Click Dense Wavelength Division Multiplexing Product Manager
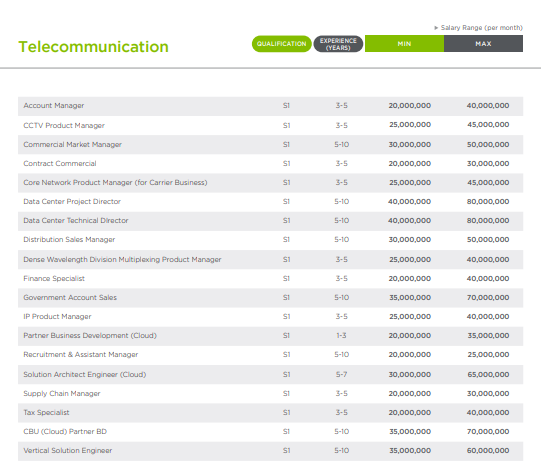The width and height of the screenshot is (541, 474). (122, 259)
